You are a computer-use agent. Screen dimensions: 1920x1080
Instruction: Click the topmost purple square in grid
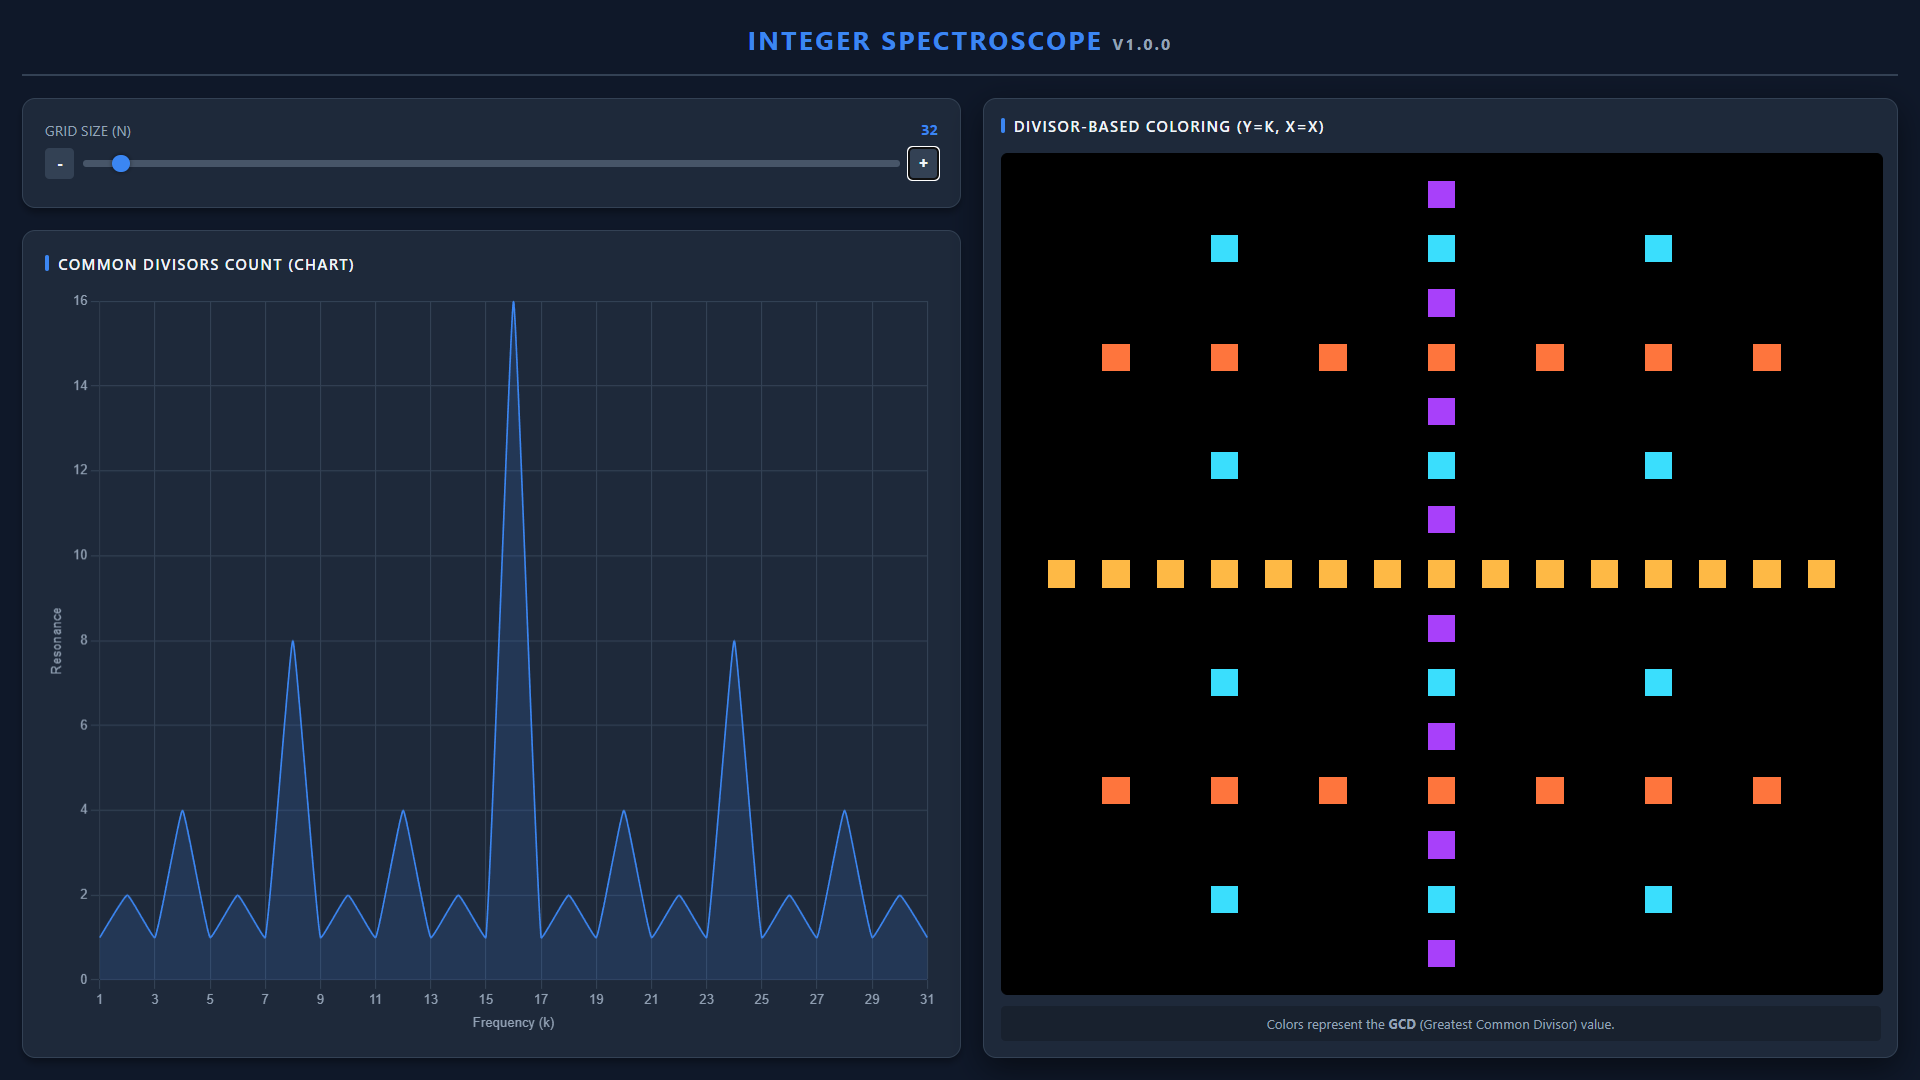pos(1441,194)
